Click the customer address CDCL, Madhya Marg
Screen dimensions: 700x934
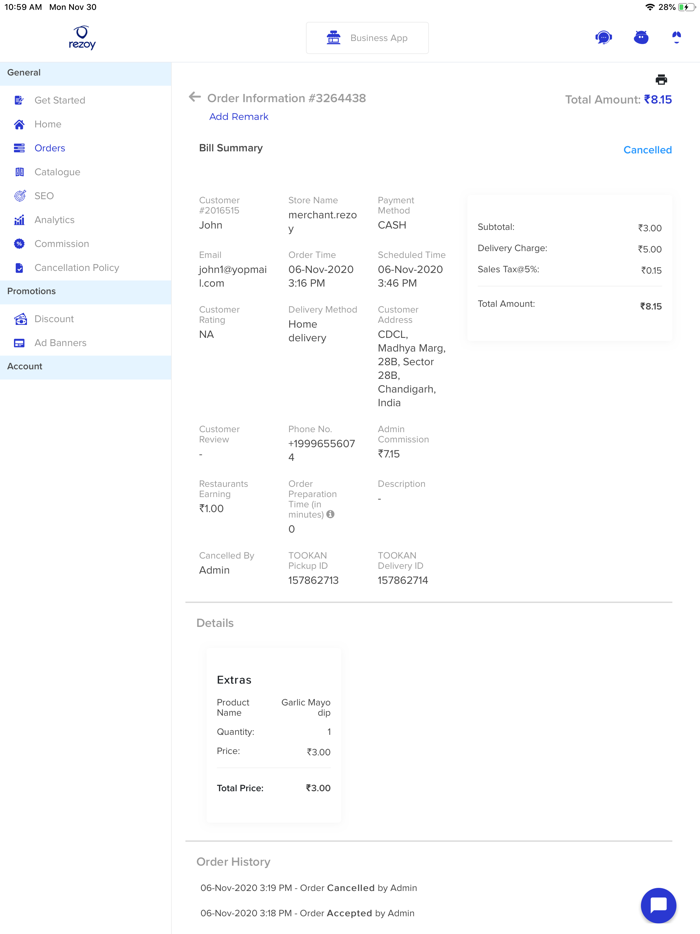(x=412, y=368)
